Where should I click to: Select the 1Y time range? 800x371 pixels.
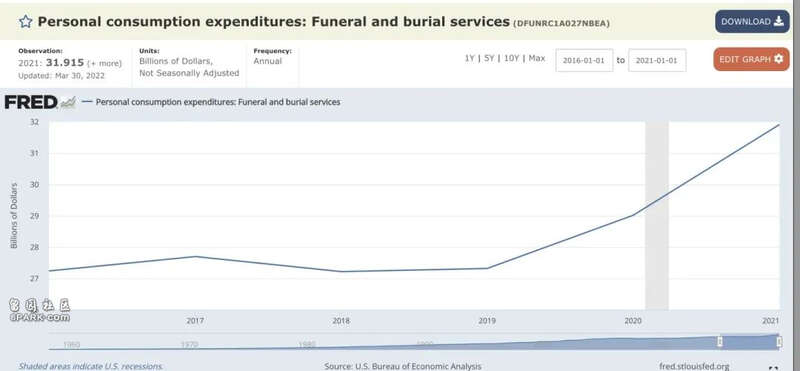469,58
